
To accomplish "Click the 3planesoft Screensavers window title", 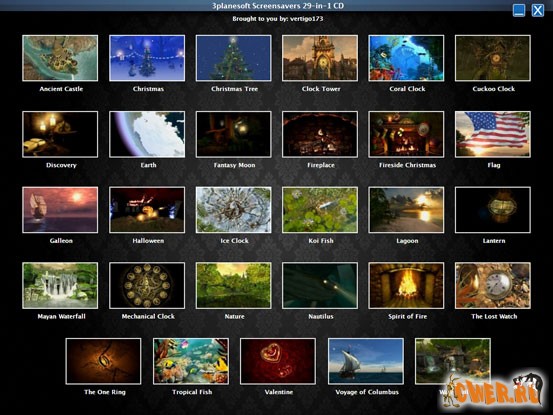I will point(278,6).
